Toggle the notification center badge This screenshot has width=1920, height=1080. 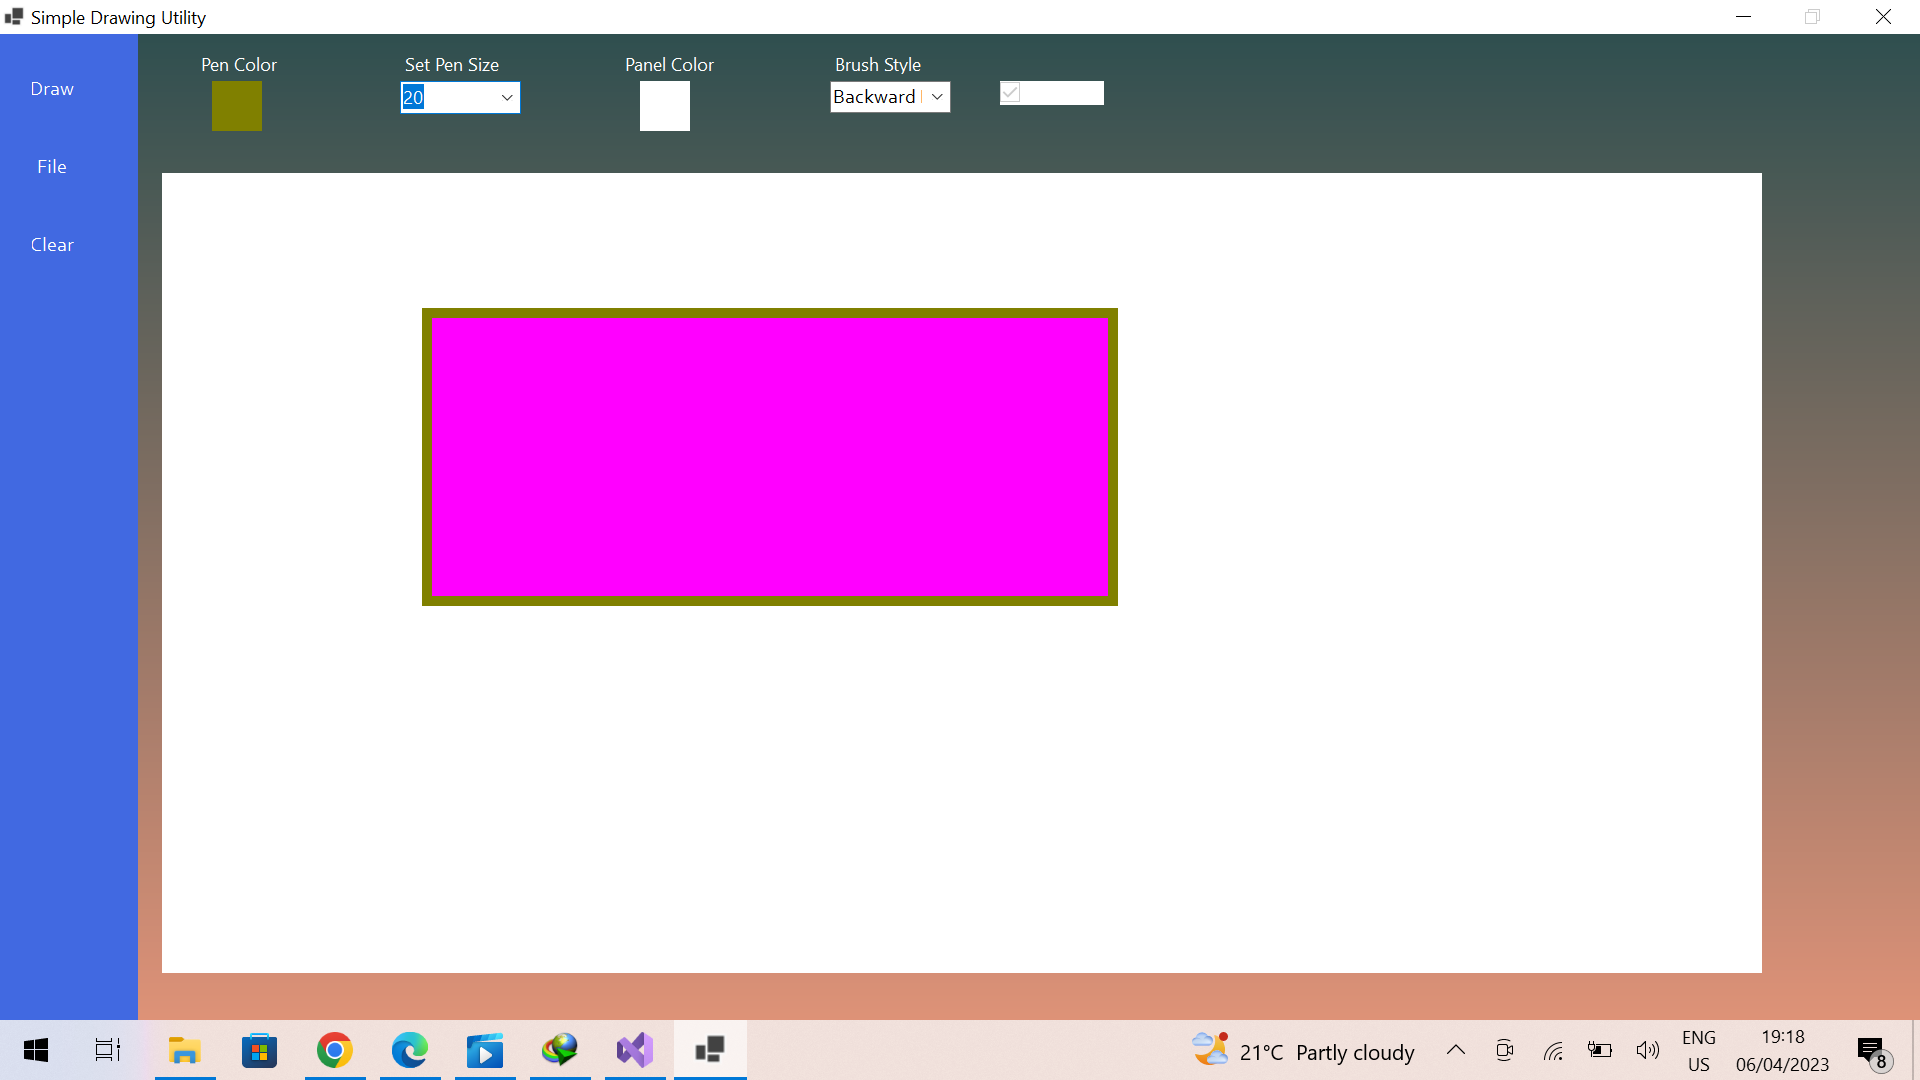(1871, 1051)
